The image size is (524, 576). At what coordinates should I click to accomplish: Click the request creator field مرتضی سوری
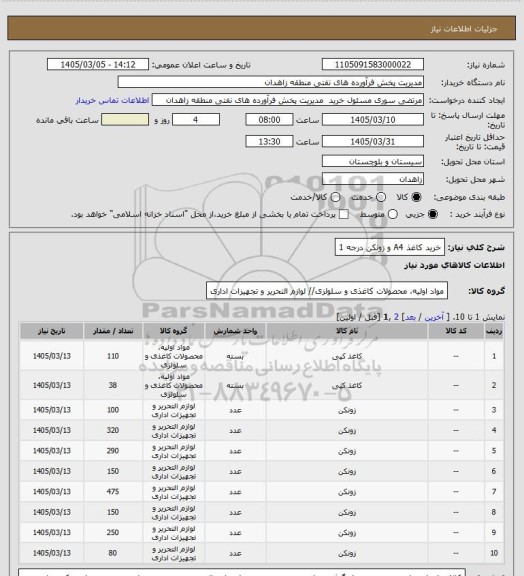point(288,100)
